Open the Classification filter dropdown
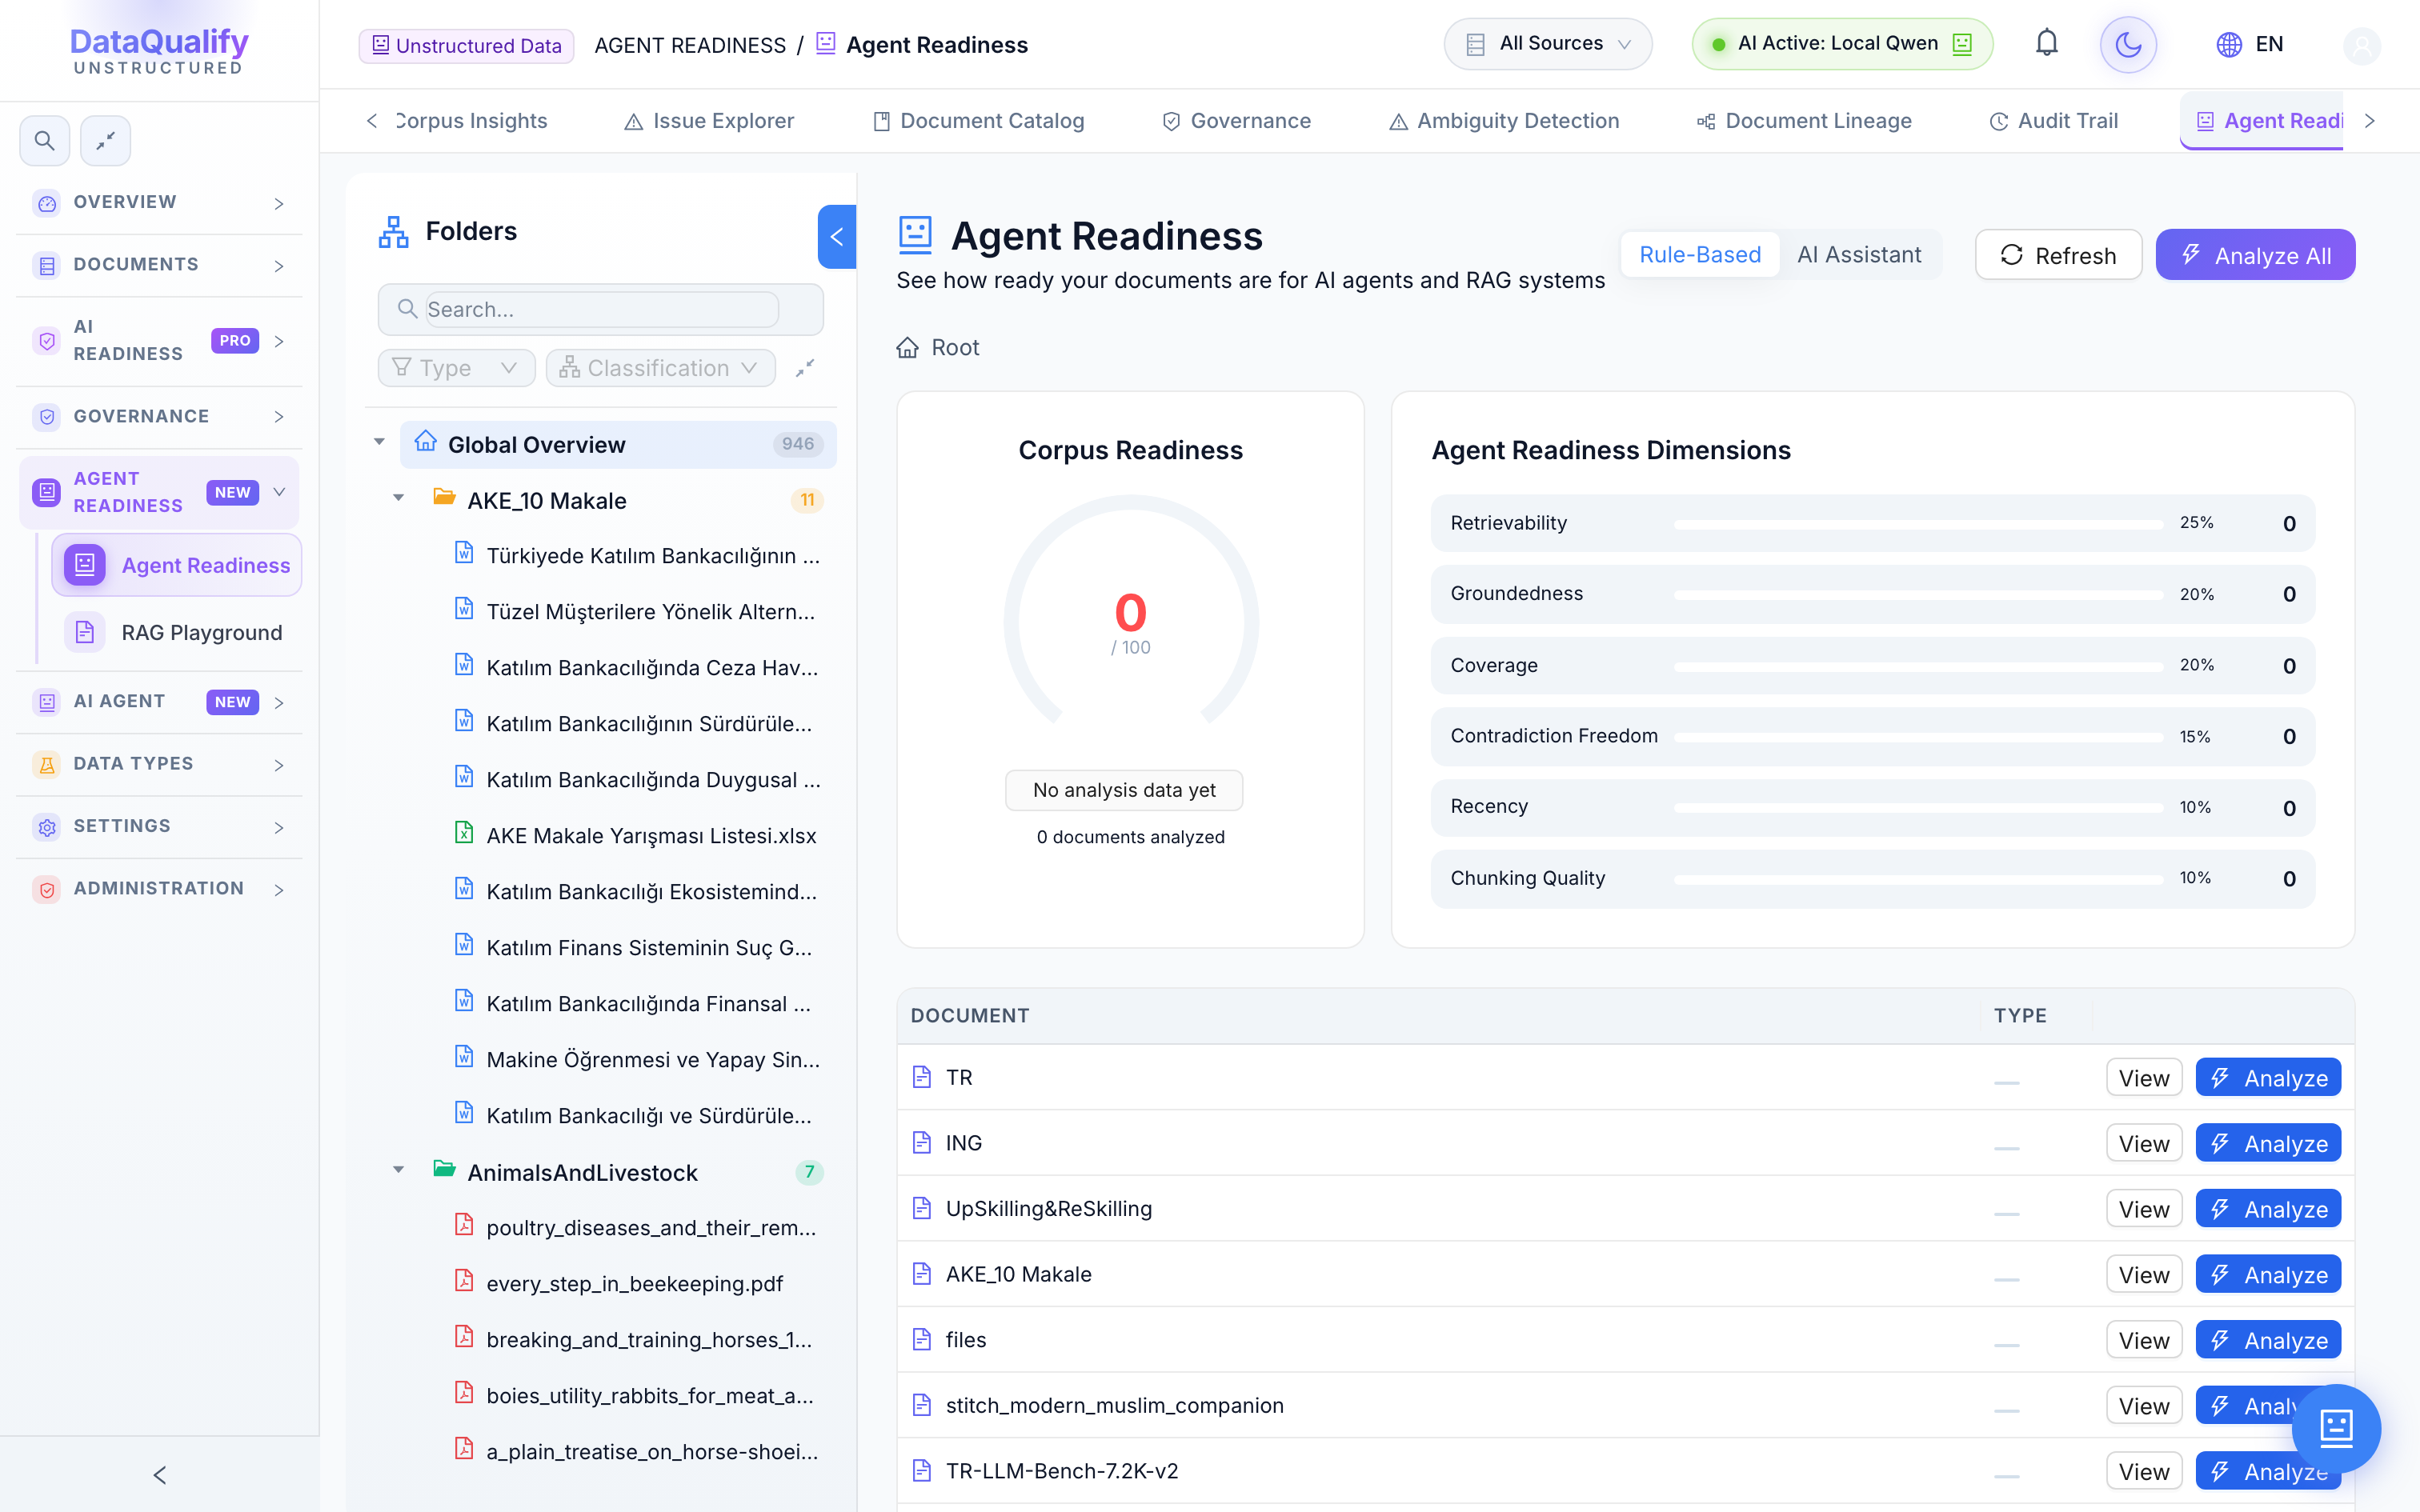The width and height of the screenshot is (2420, 1512). click(660, 368)
